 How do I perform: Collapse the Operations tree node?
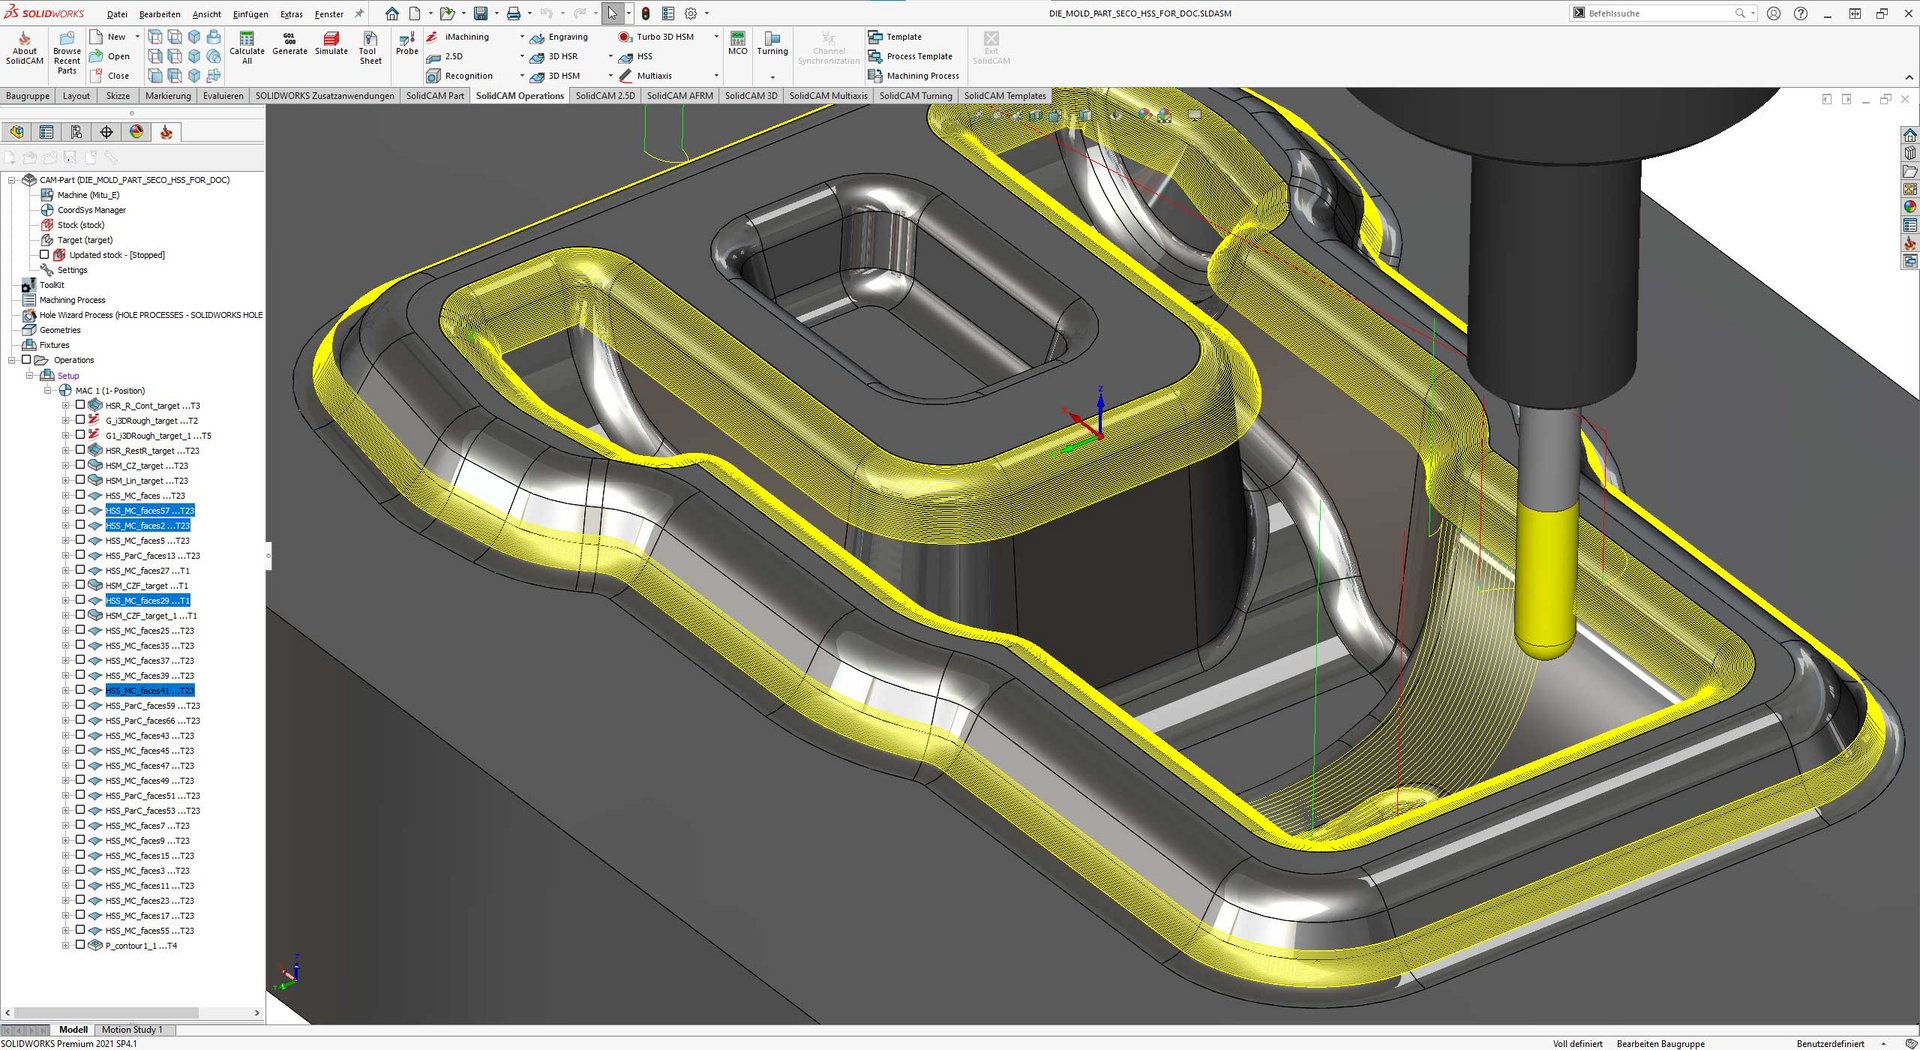12,360
